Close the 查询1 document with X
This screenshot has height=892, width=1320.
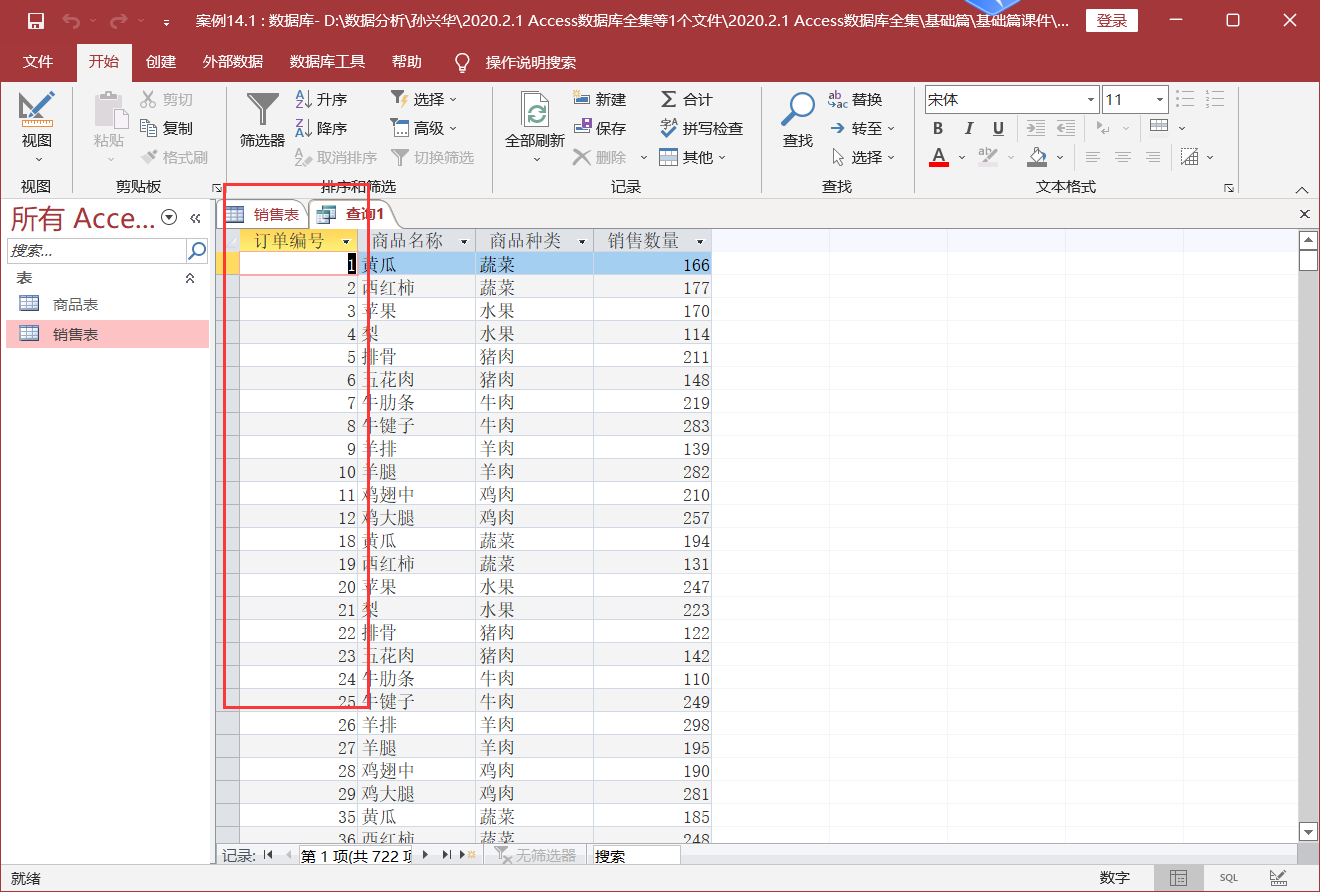pyautogui.click(x=1304, y=214)
